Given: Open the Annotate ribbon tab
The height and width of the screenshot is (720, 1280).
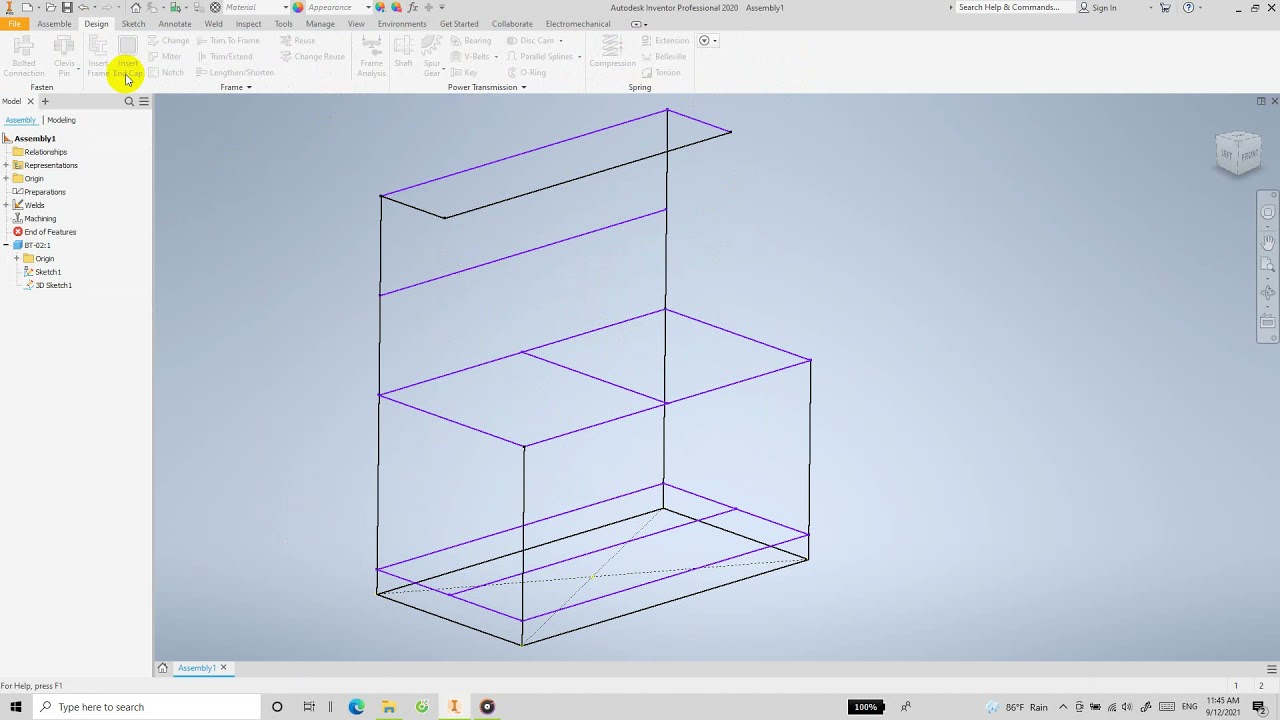Looking at the screenshot, I should tap(175, 24).
